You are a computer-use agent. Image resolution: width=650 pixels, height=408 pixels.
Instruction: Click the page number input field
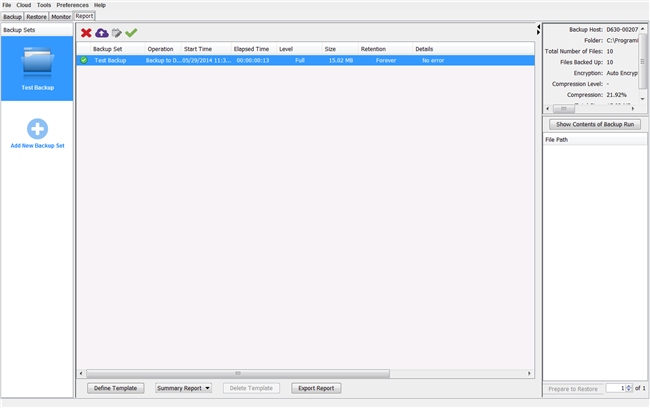pos(616,388)
